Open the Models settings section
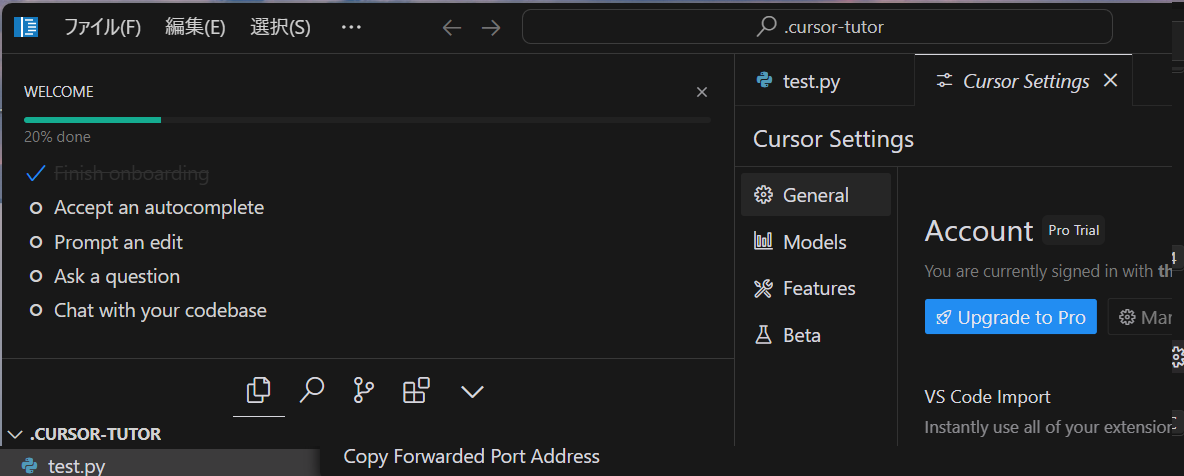The height and width of the screenshot is (476, 1184). pos(814,242)
